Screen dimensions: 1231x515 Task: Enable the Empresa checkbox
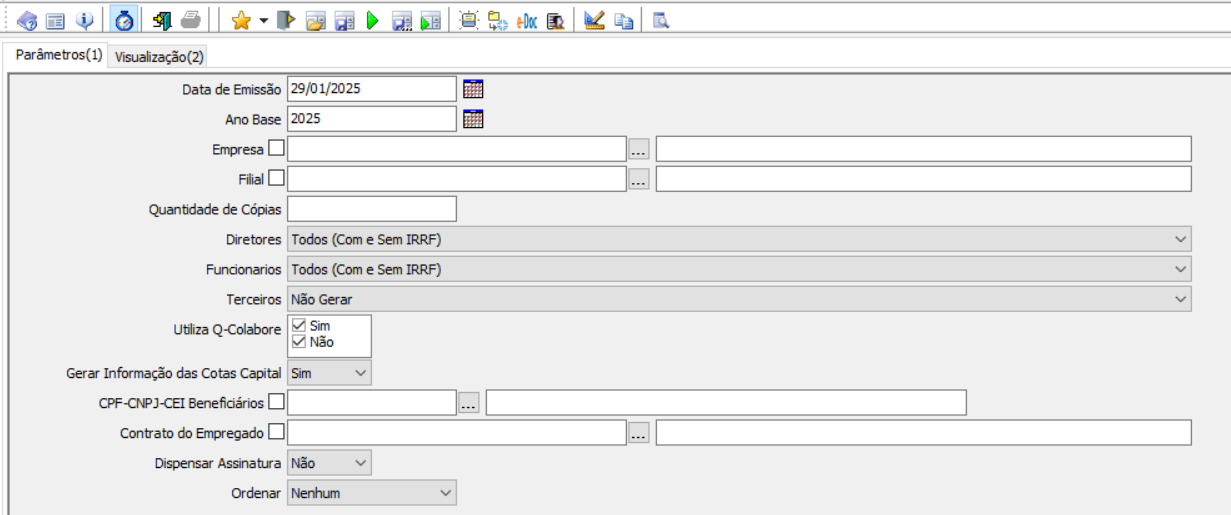(x=277, y=148)
